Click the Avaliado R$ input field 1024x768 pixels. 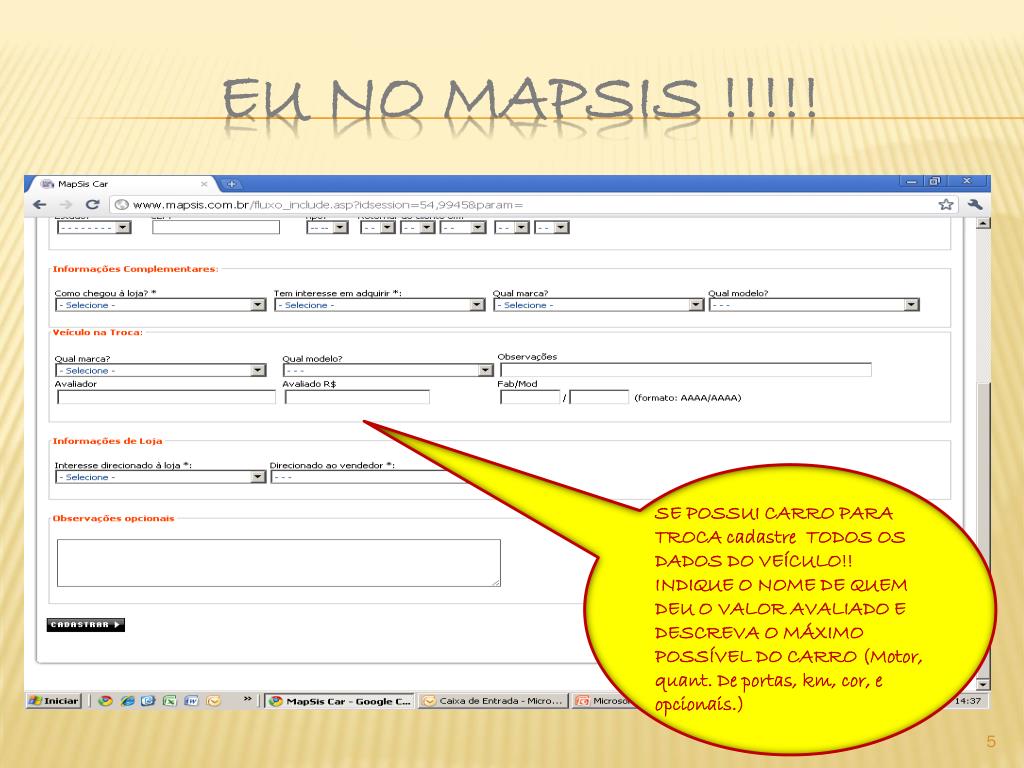[x=357, y=397]
